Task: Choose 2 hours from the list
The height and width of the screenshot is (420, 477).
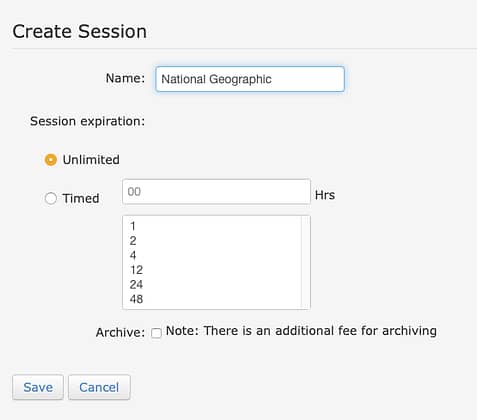Action: [x=212, y=241]
